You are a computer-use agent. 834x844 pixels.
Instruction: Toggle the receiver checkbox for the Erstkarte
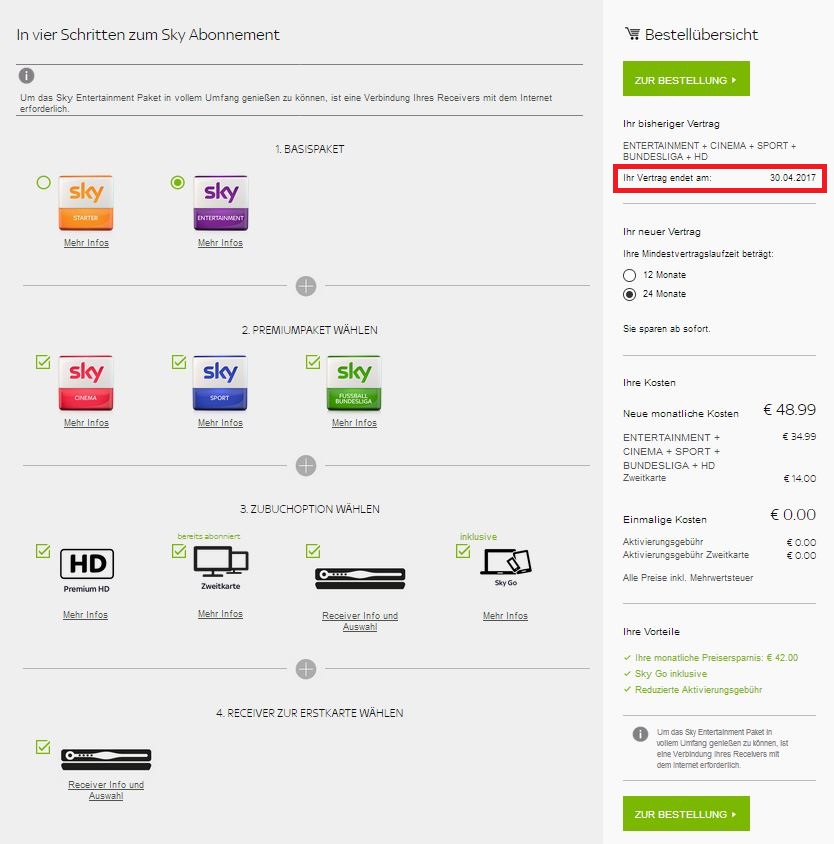point(43,747)
